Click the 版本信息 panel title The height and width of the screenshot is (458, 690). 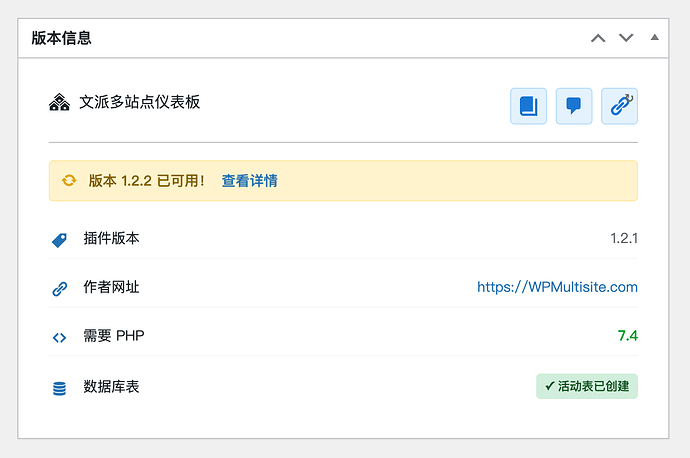(x=62, y=38)
